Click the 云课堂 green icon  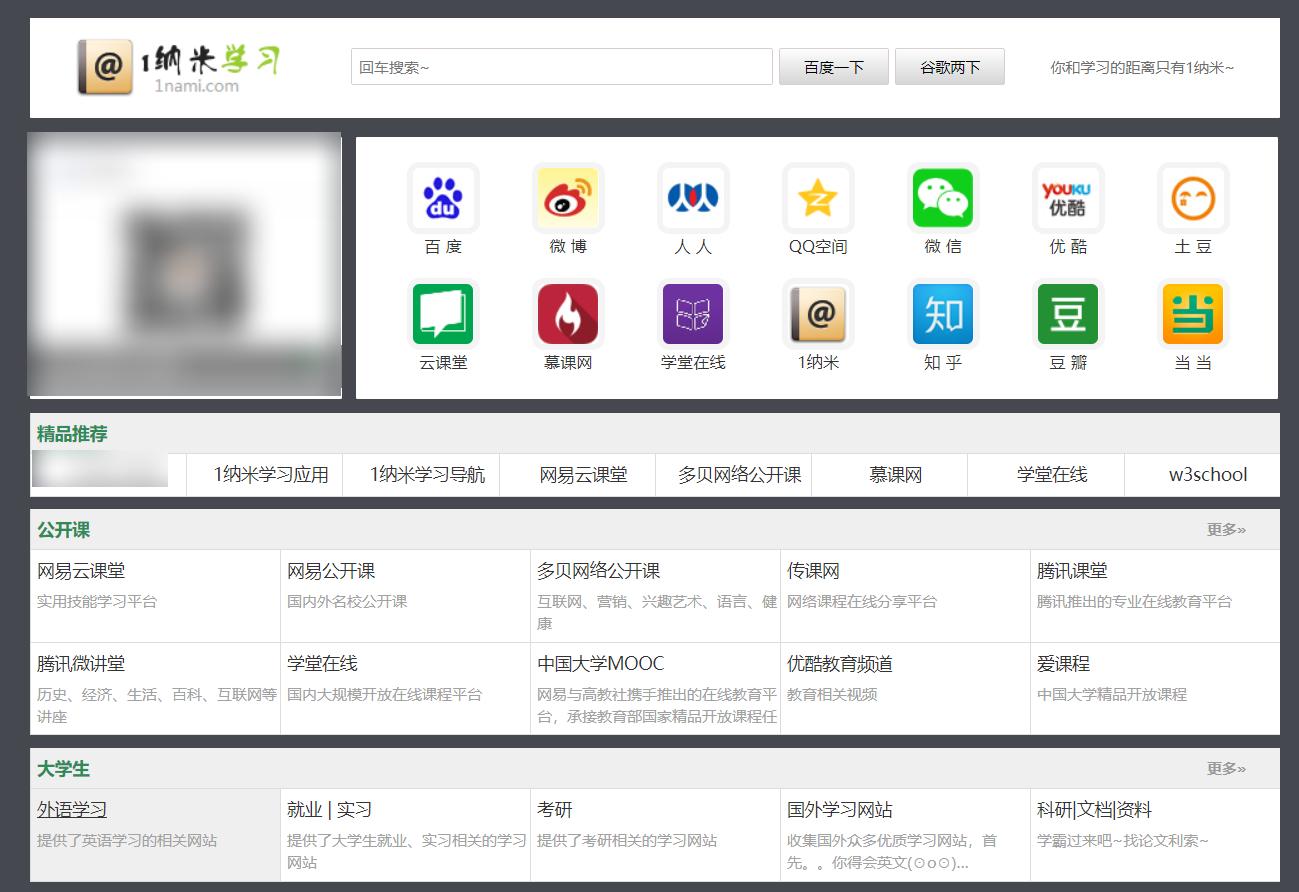click(x=443, y=313)
